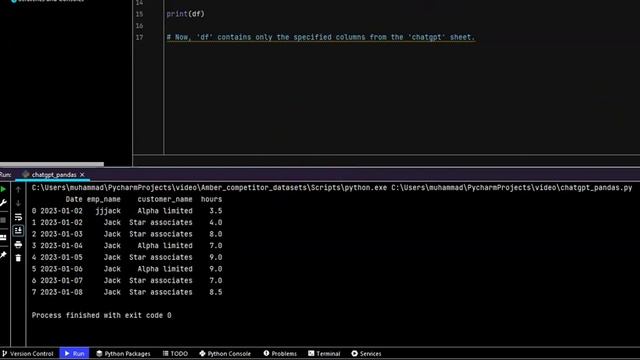The height and width of the screenshot is (360, 640).
Task: Restore layout icon in Run panel
Action: click(3, 237)
